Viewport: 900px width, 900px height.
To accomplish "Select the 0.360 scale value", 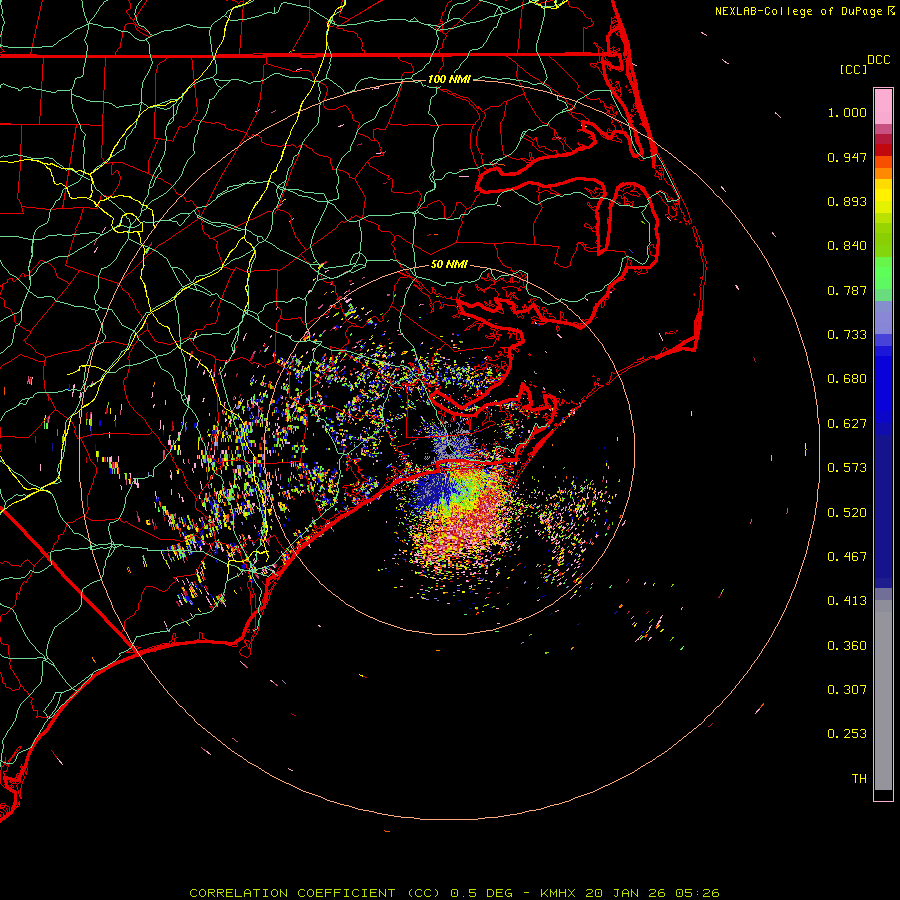I will pos(847,646).
